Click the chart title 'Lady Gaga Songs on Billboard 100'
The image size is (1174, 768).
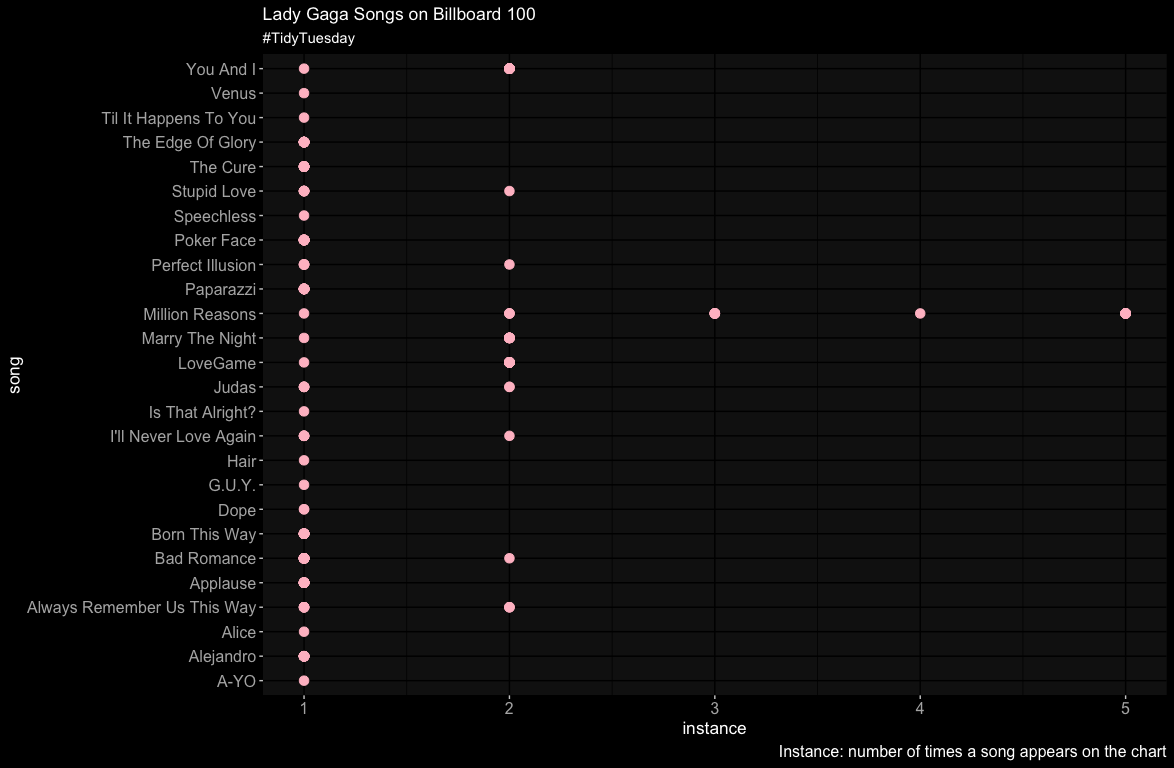click(399, 14)
